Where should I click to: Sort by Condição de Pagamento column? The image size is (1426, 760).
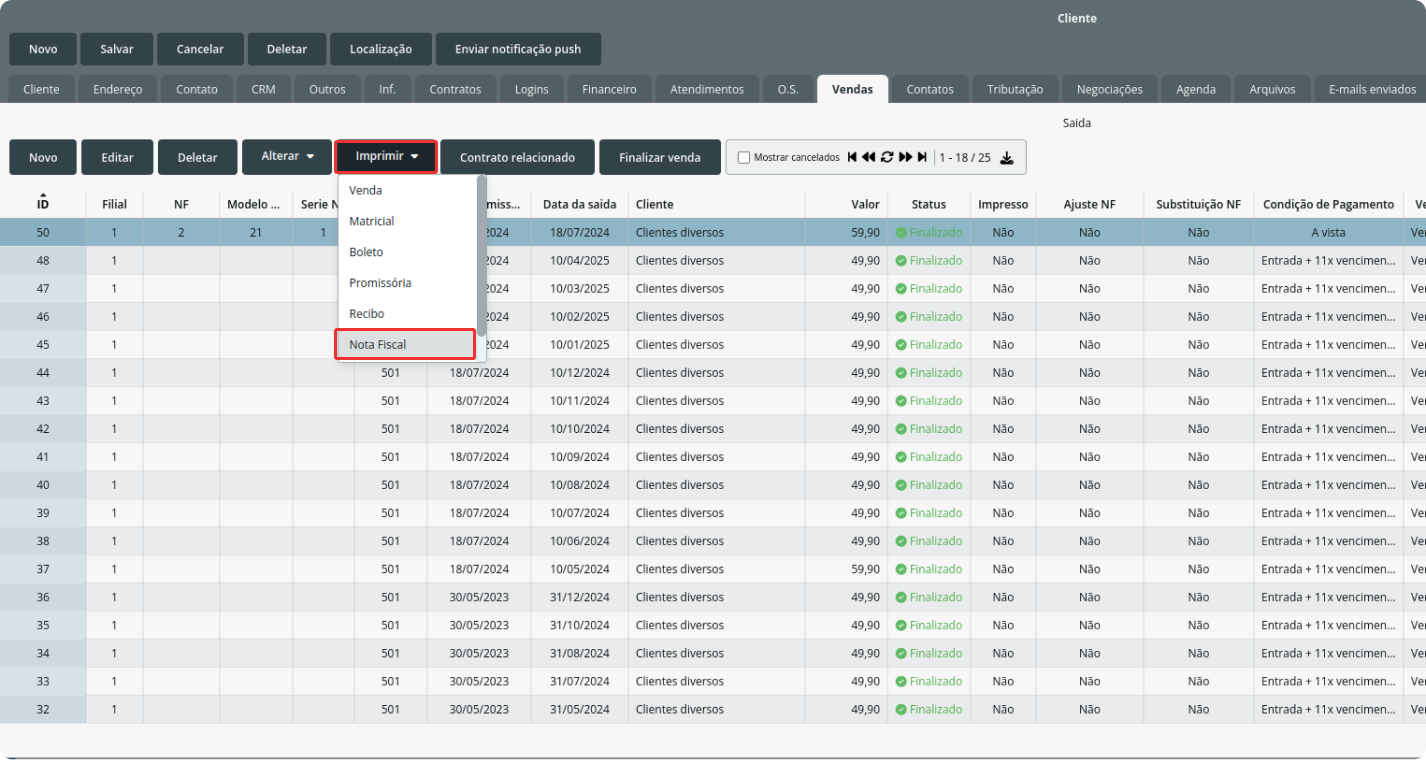(x=1328, y=204)
